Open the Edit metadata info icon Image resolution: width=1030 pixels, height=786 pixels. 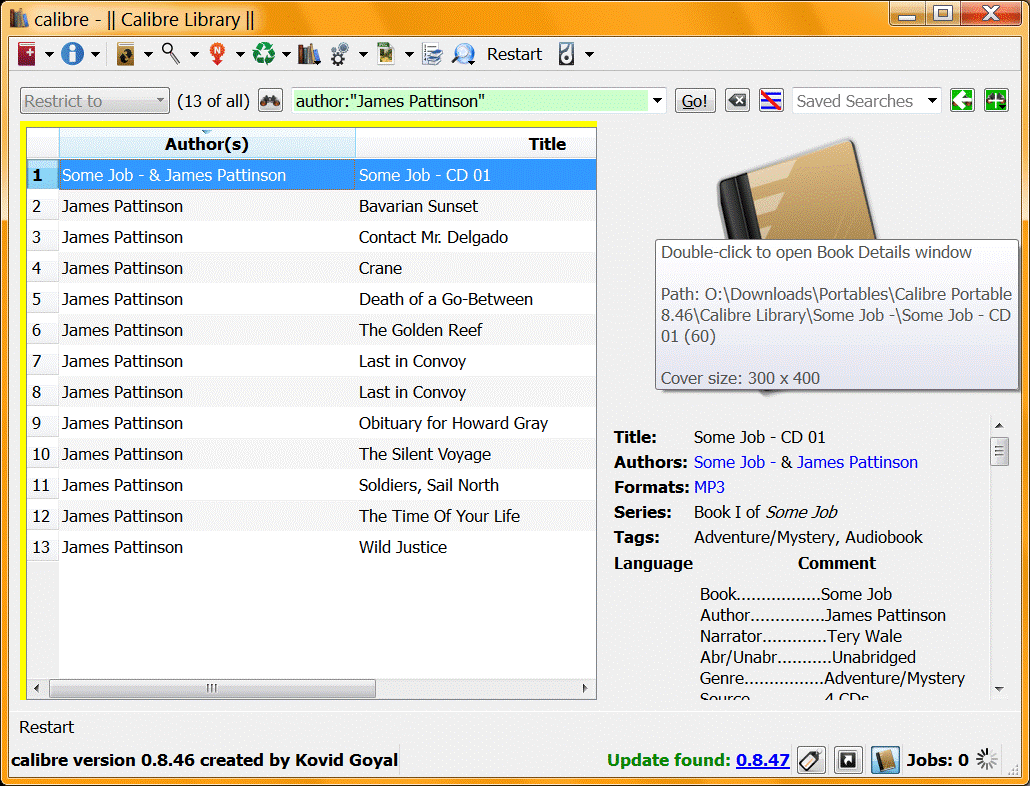click(72, 54)
